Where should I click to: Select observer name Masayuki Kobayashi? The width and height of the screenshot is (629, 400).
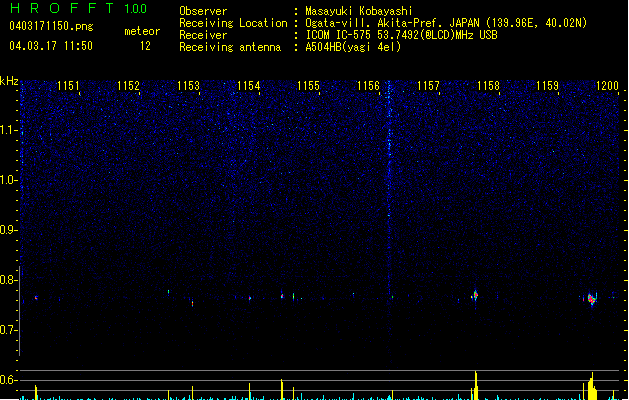click(x=359, y=11)
